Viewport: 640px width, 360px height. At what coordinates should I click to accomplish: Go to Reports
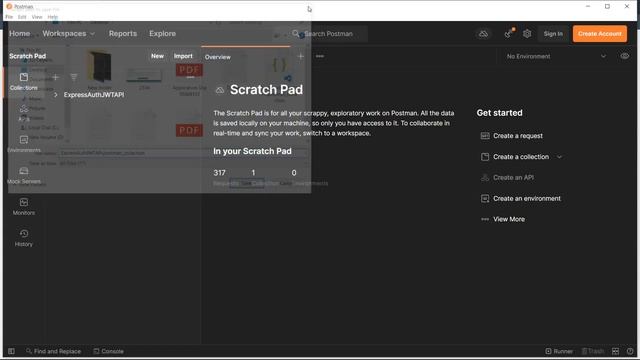coord(123,33)
